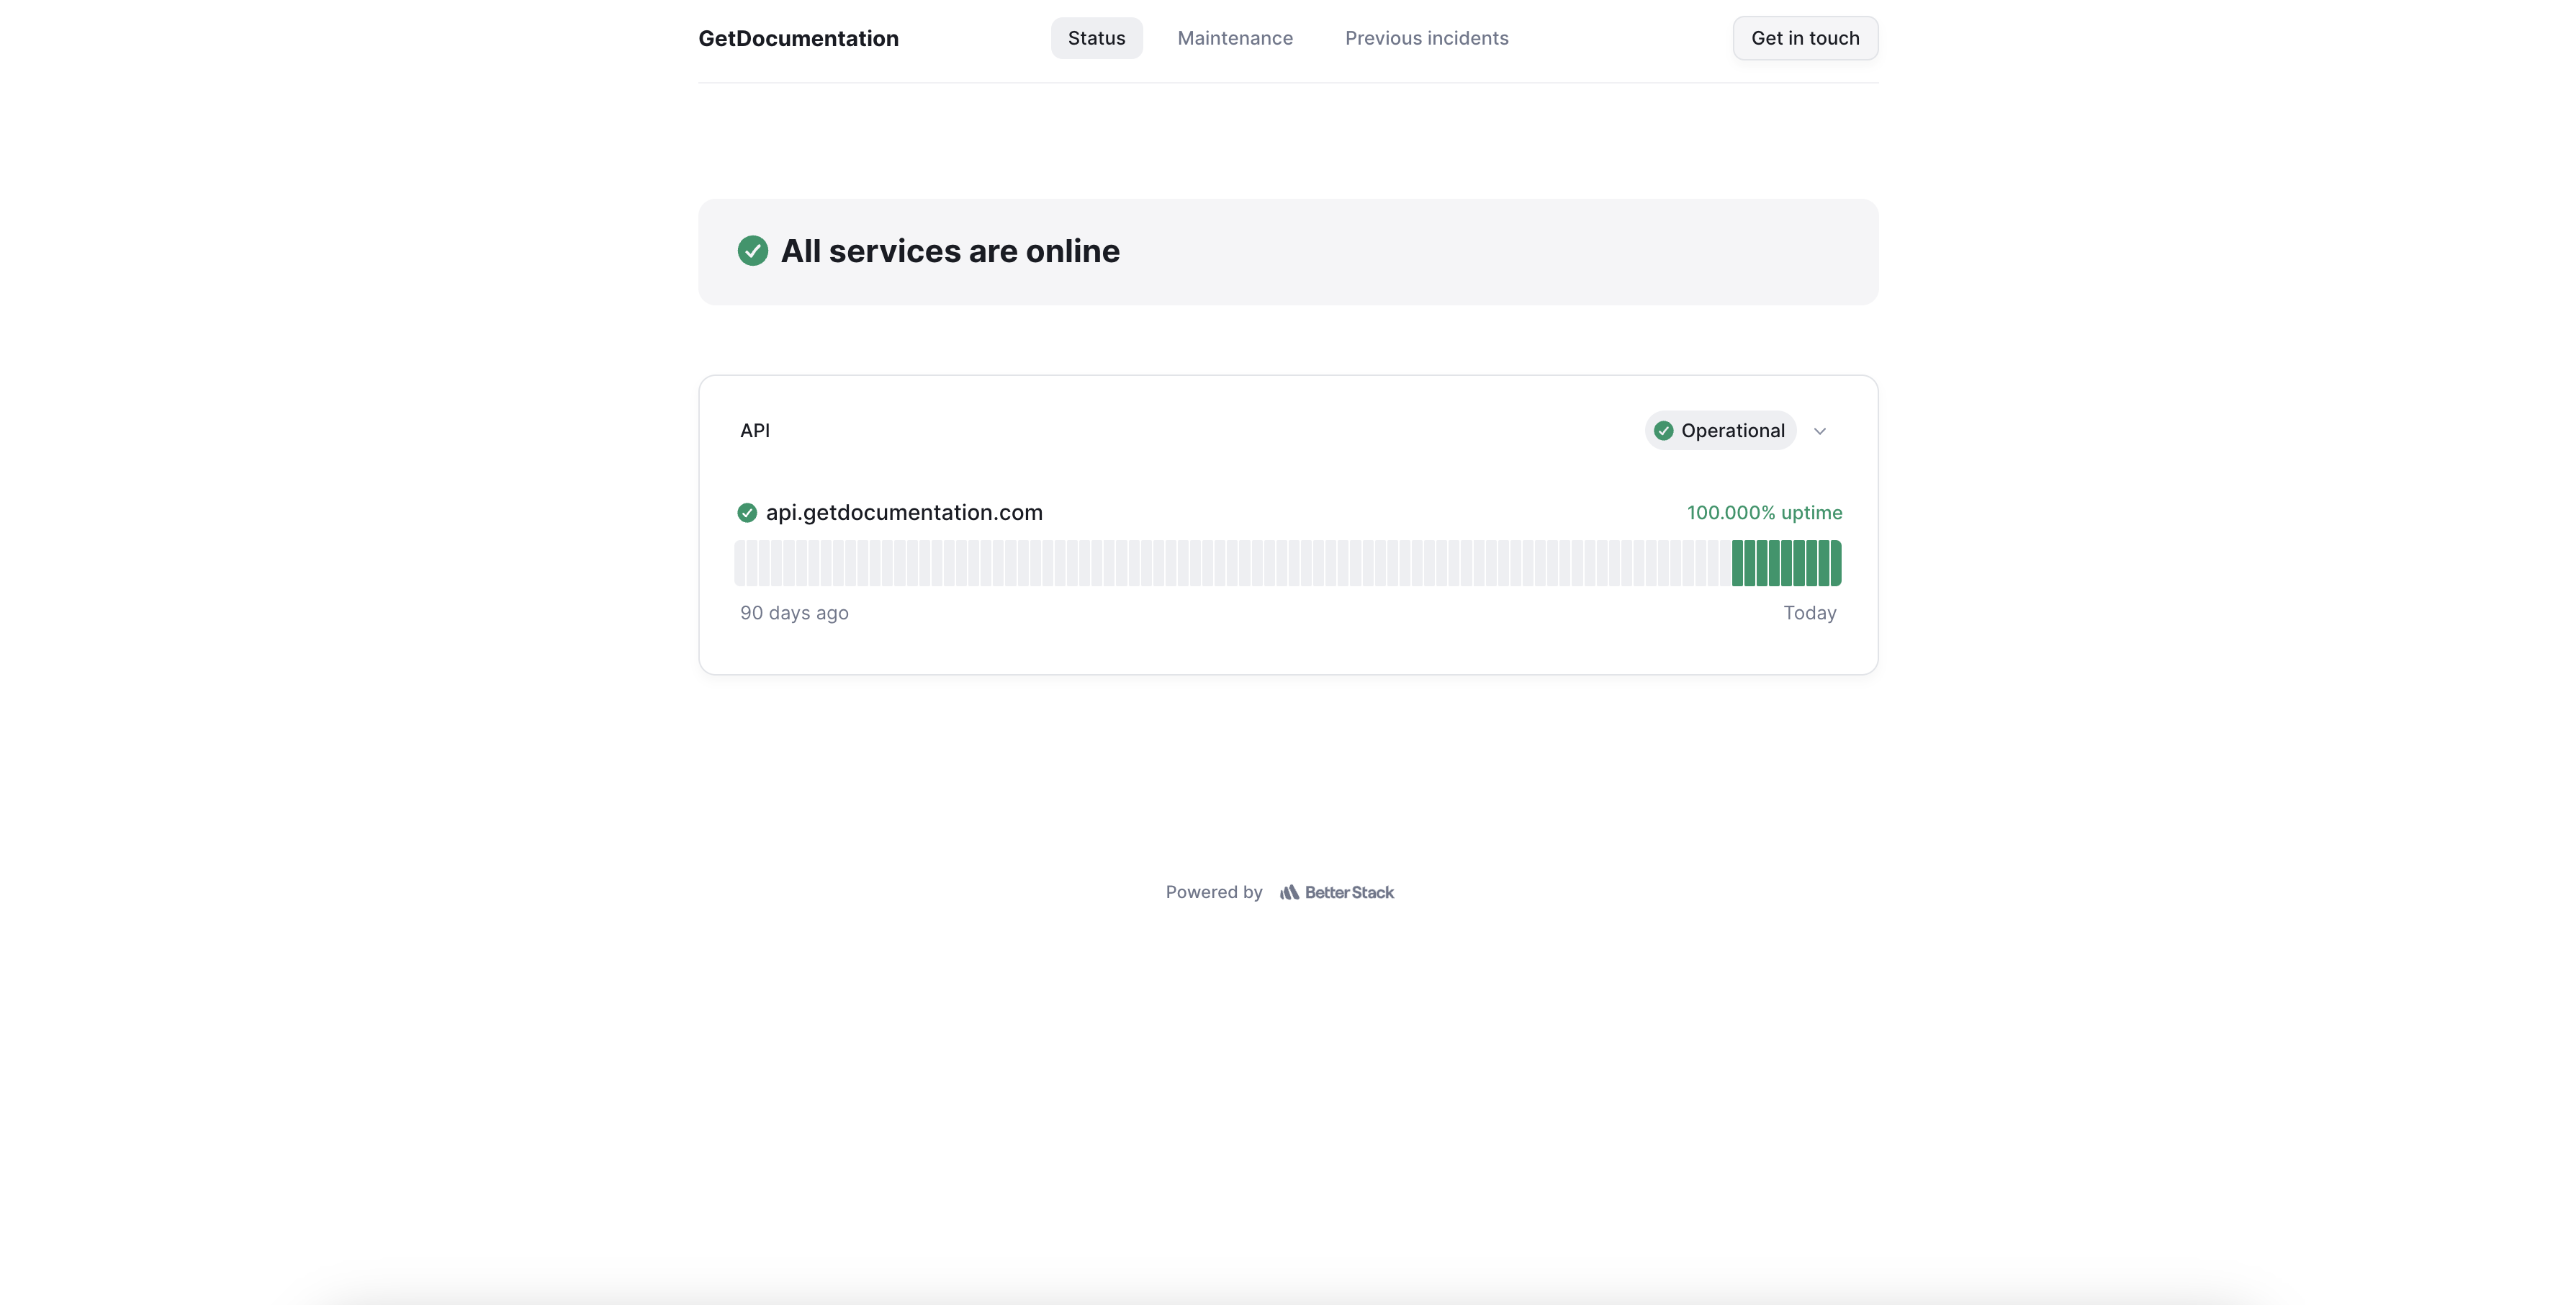Click the Operational status badge text
This screenshot has height=1305, width=2576.
(1732, 430)
